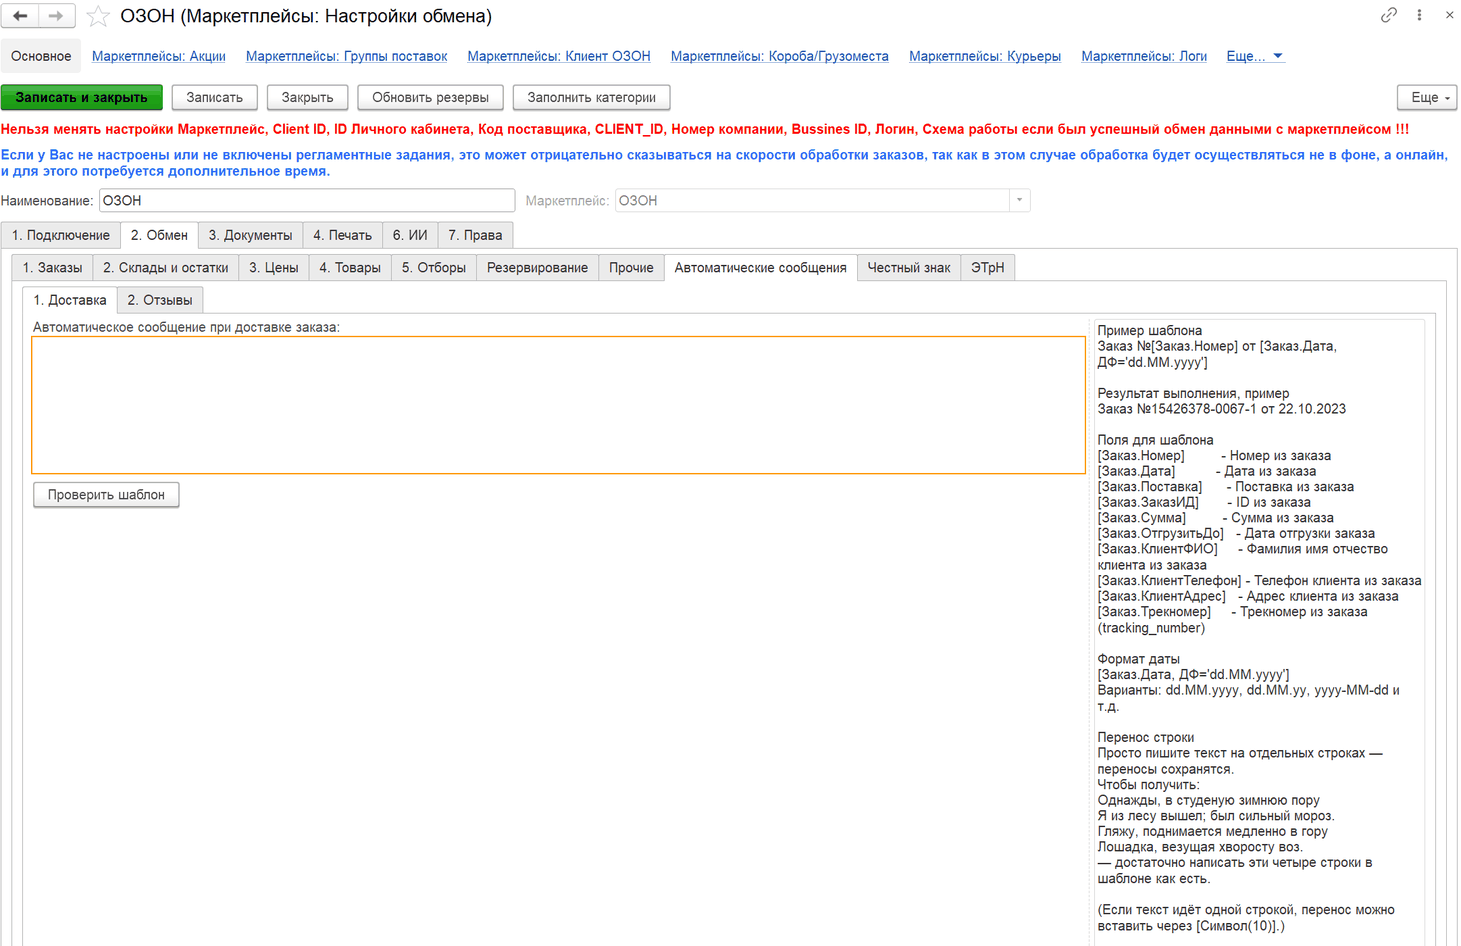Click the Обновить резервы button
This screenshot has width=1461, height=946.
click(x=430, y=97)
